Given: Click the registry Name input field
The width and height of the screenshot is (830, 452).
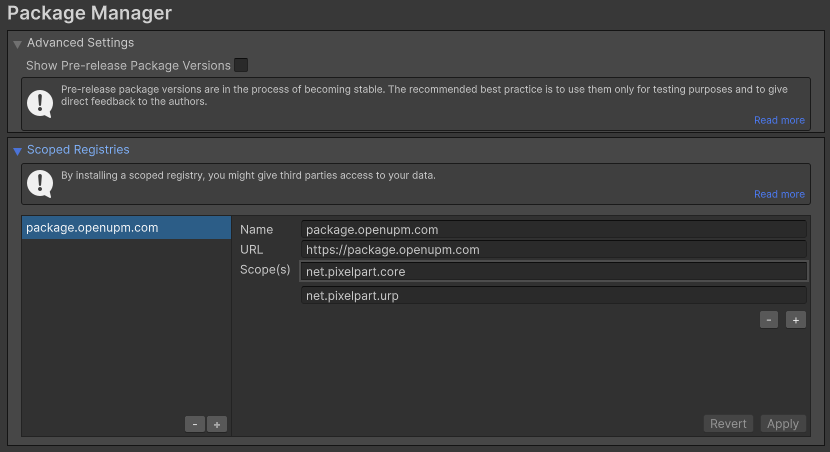Looking at the screenshot, I should pyautogui.click(x=553, y=230).
